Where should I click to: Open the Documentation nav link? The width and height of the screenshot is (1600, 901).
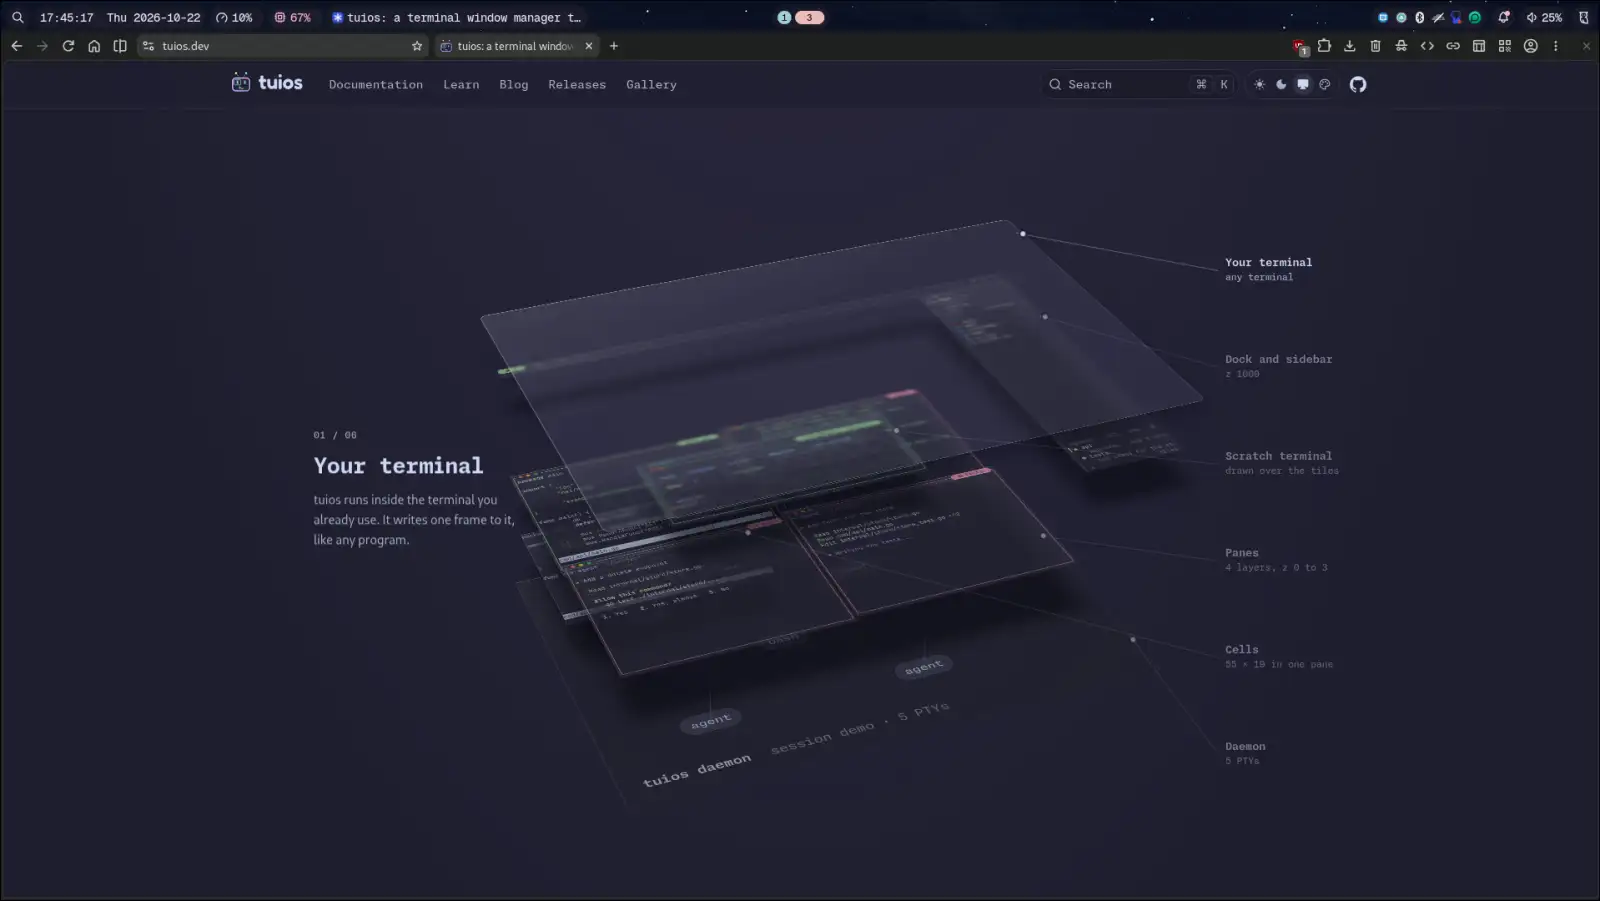click(x=376, y=85)
